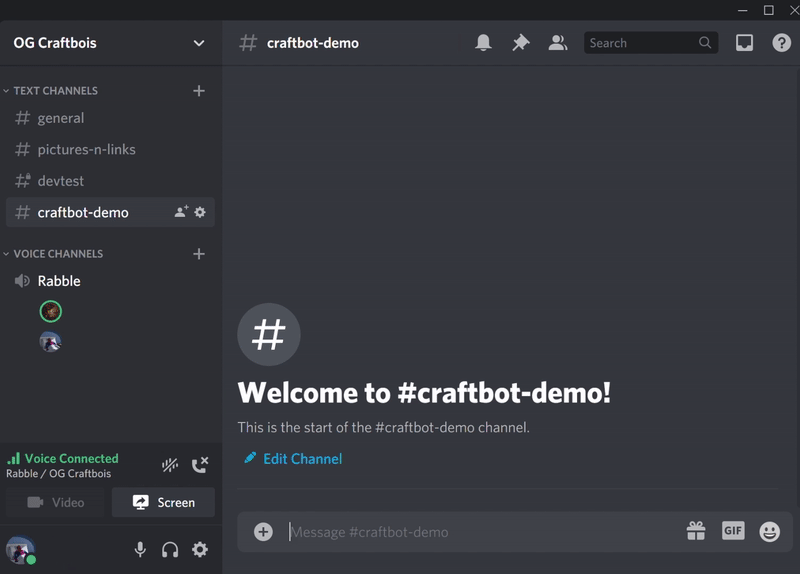Open the general text channel

click(x=110, y=118)
